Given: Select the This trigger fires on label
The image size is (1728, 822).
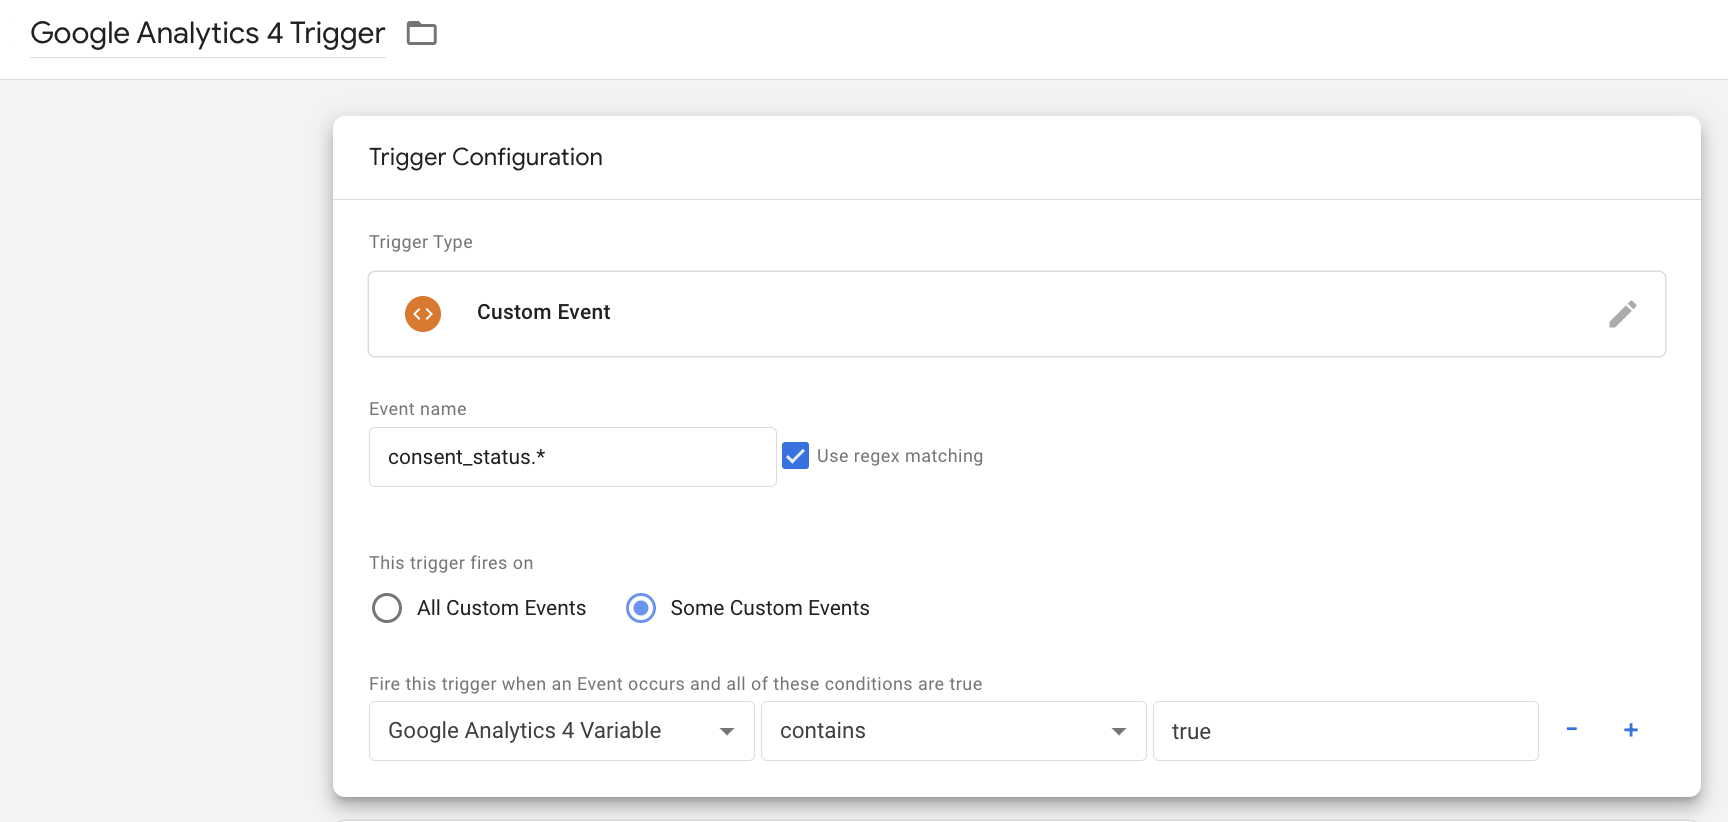Looking at the screenshot, I should tap(451, 563).
